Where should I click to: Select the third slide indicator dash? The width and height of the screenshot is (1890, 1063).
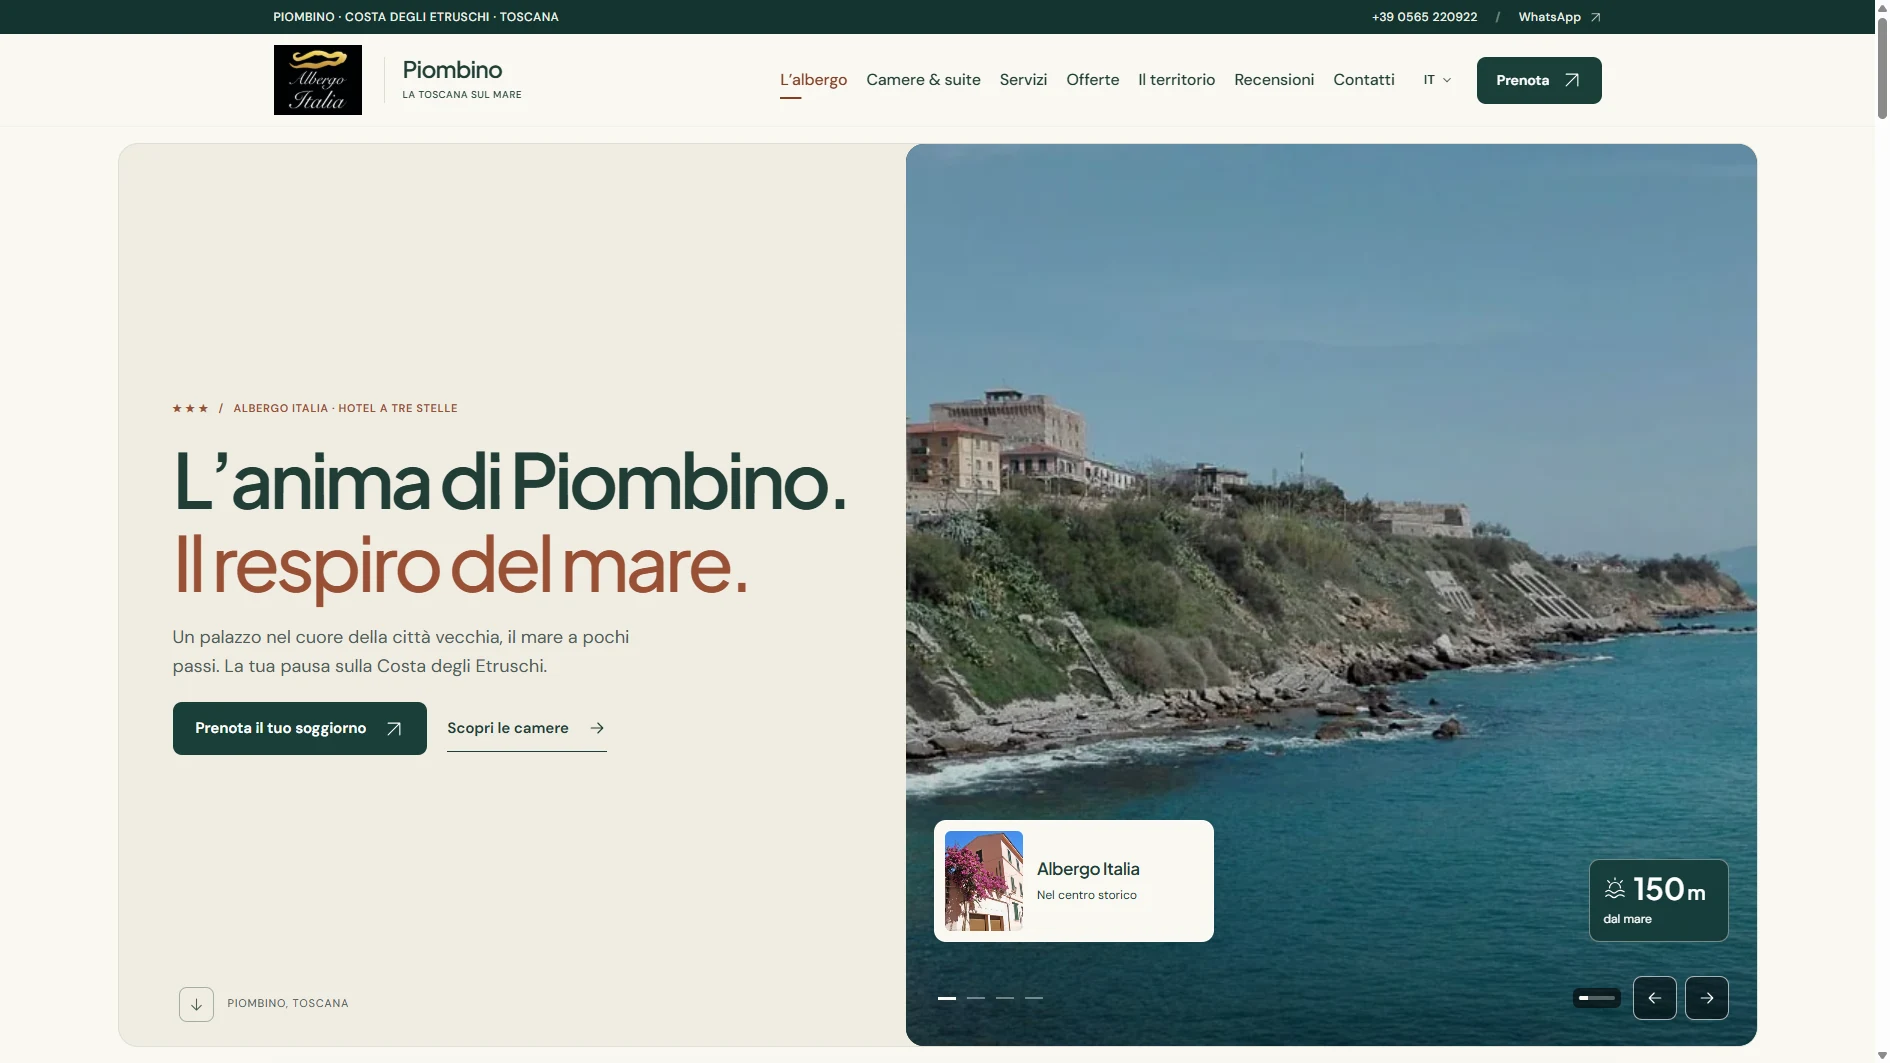coord(1005,998)
